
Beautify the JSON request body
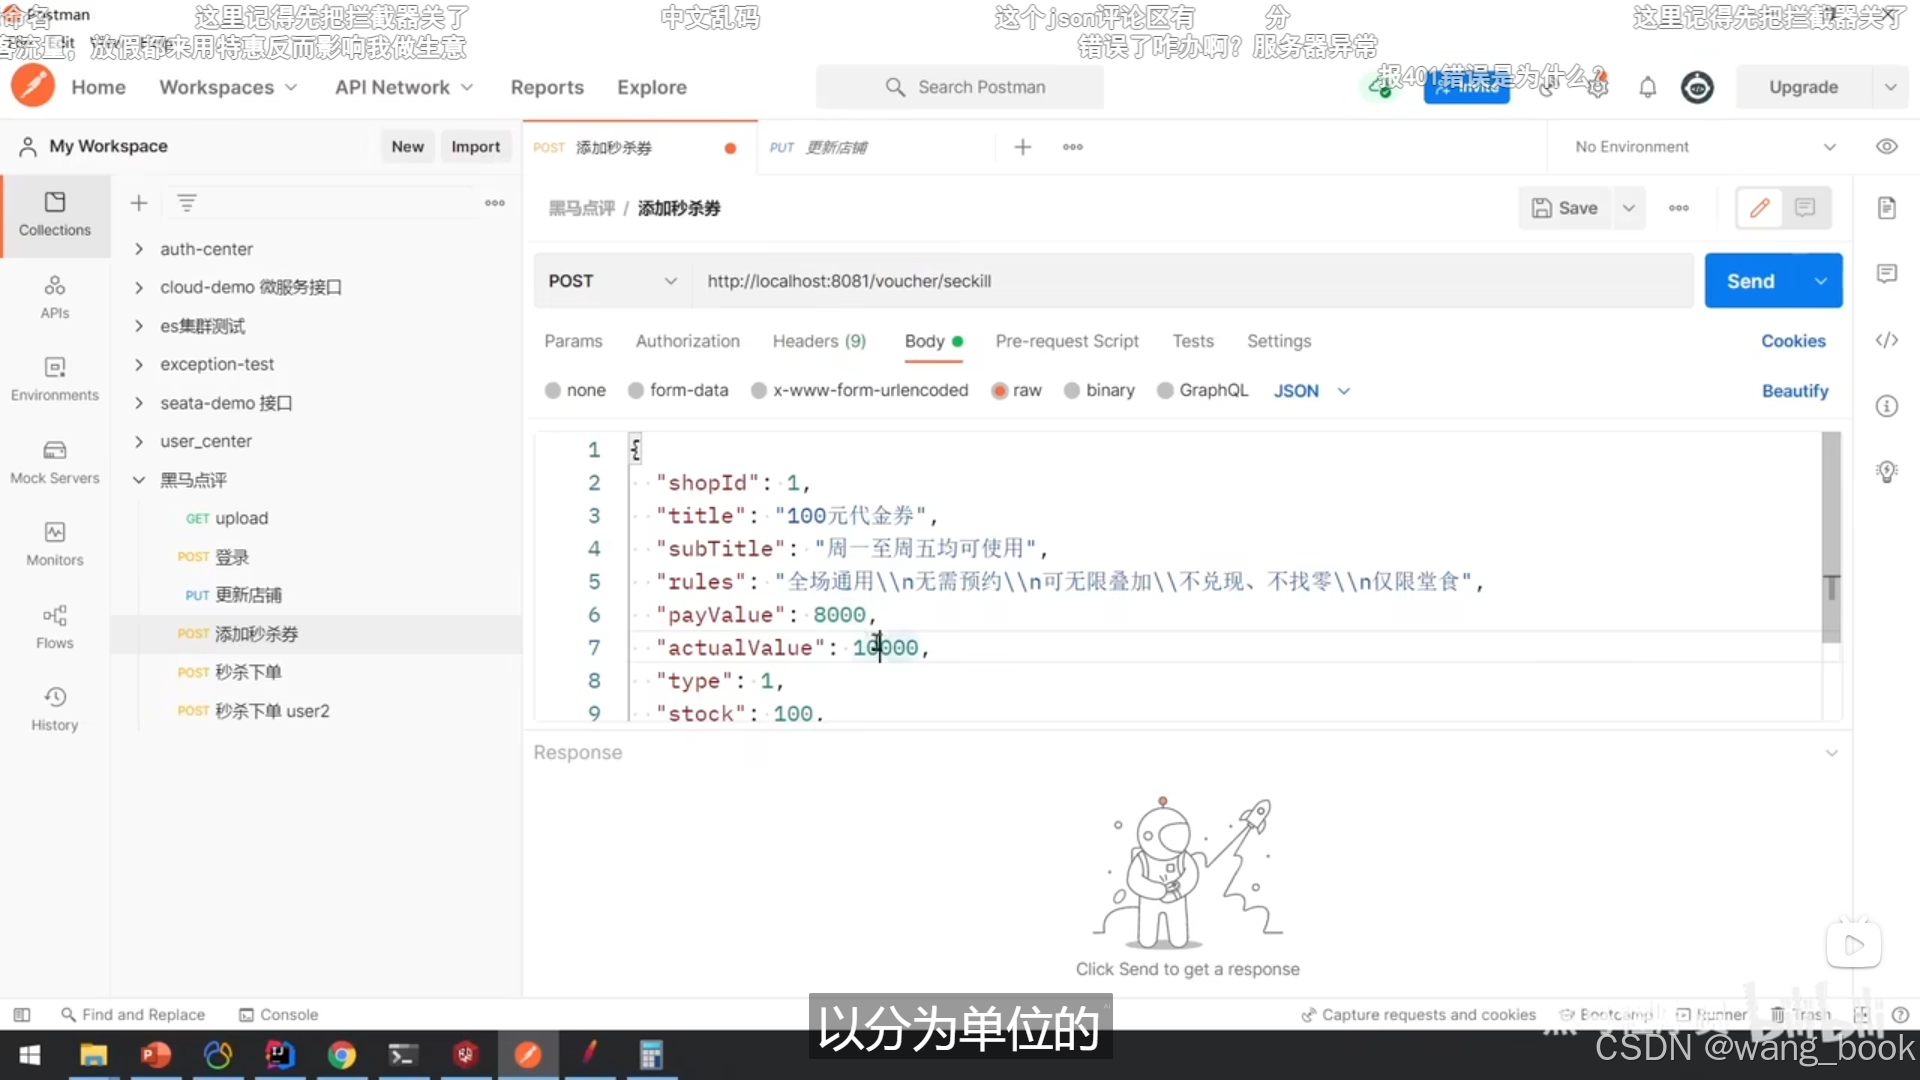pos(1794,391)
